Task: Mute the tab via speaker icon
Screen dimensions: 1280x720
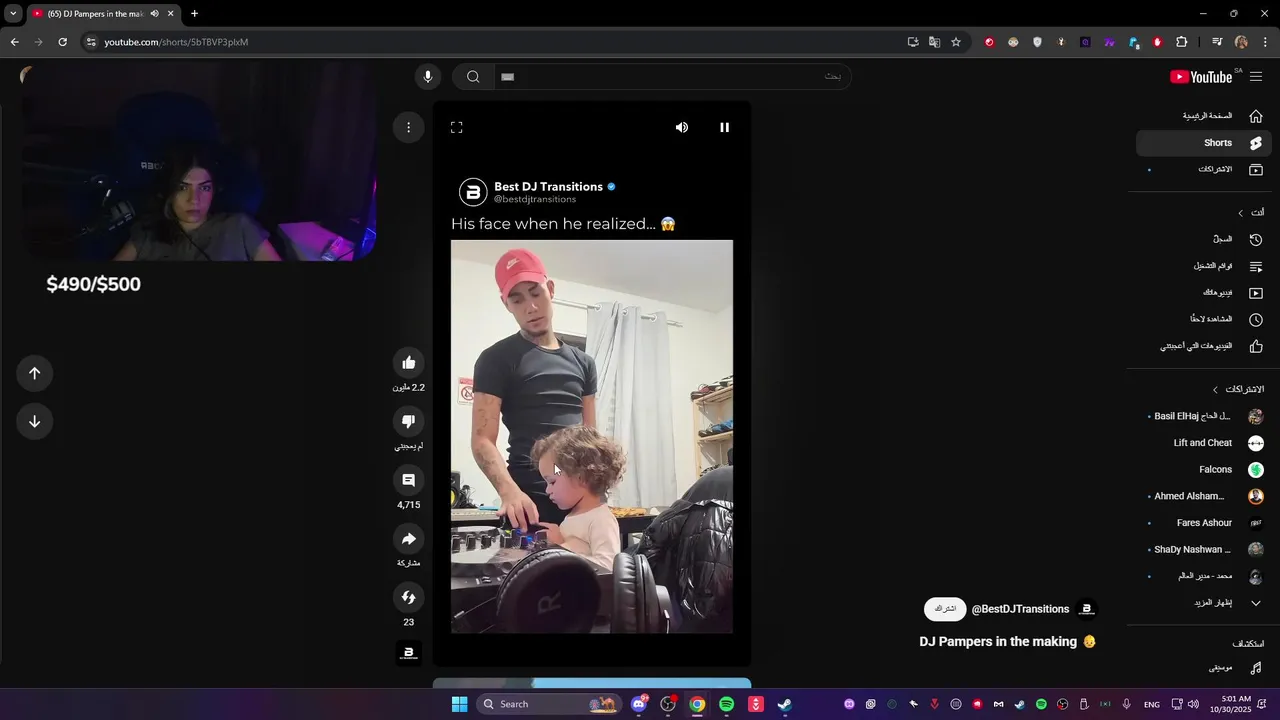Action: tap(154, 14)
